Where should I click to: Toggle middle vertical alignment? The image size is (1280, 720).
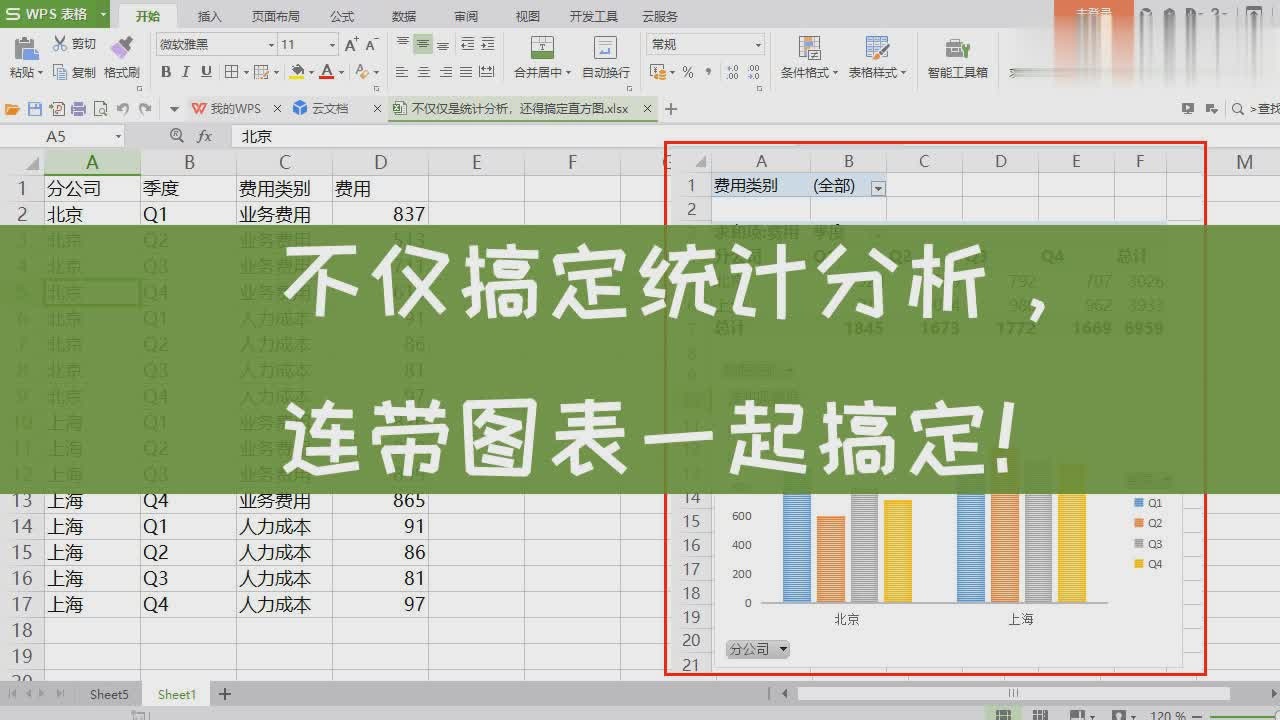(423, 44)
